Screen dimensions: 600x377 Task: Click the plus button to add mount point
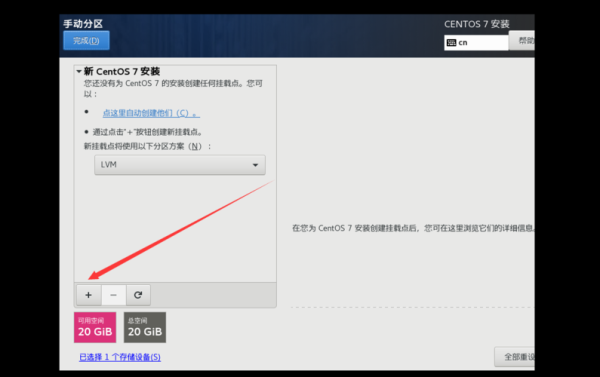pos(88,295)
